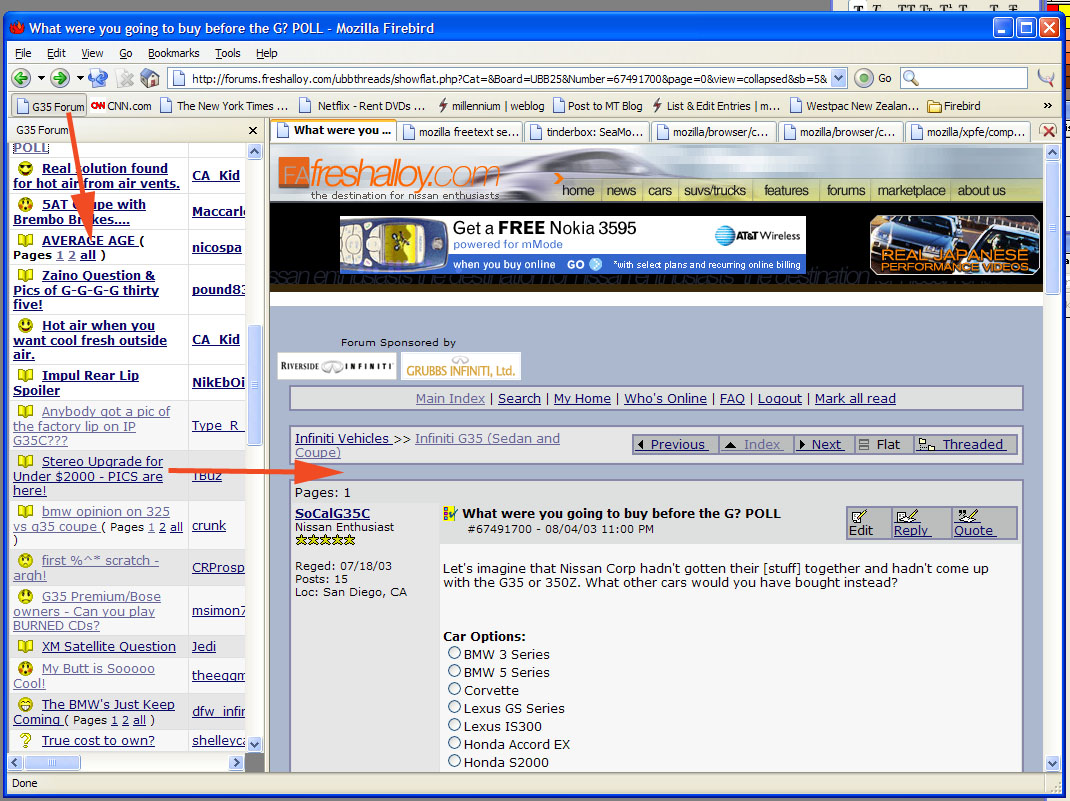Viewport: 1070px width, 801px height.
Task: Click sidebar horizontal scroll right arrow
Action: pyautogui.click(x=236, y=762)
